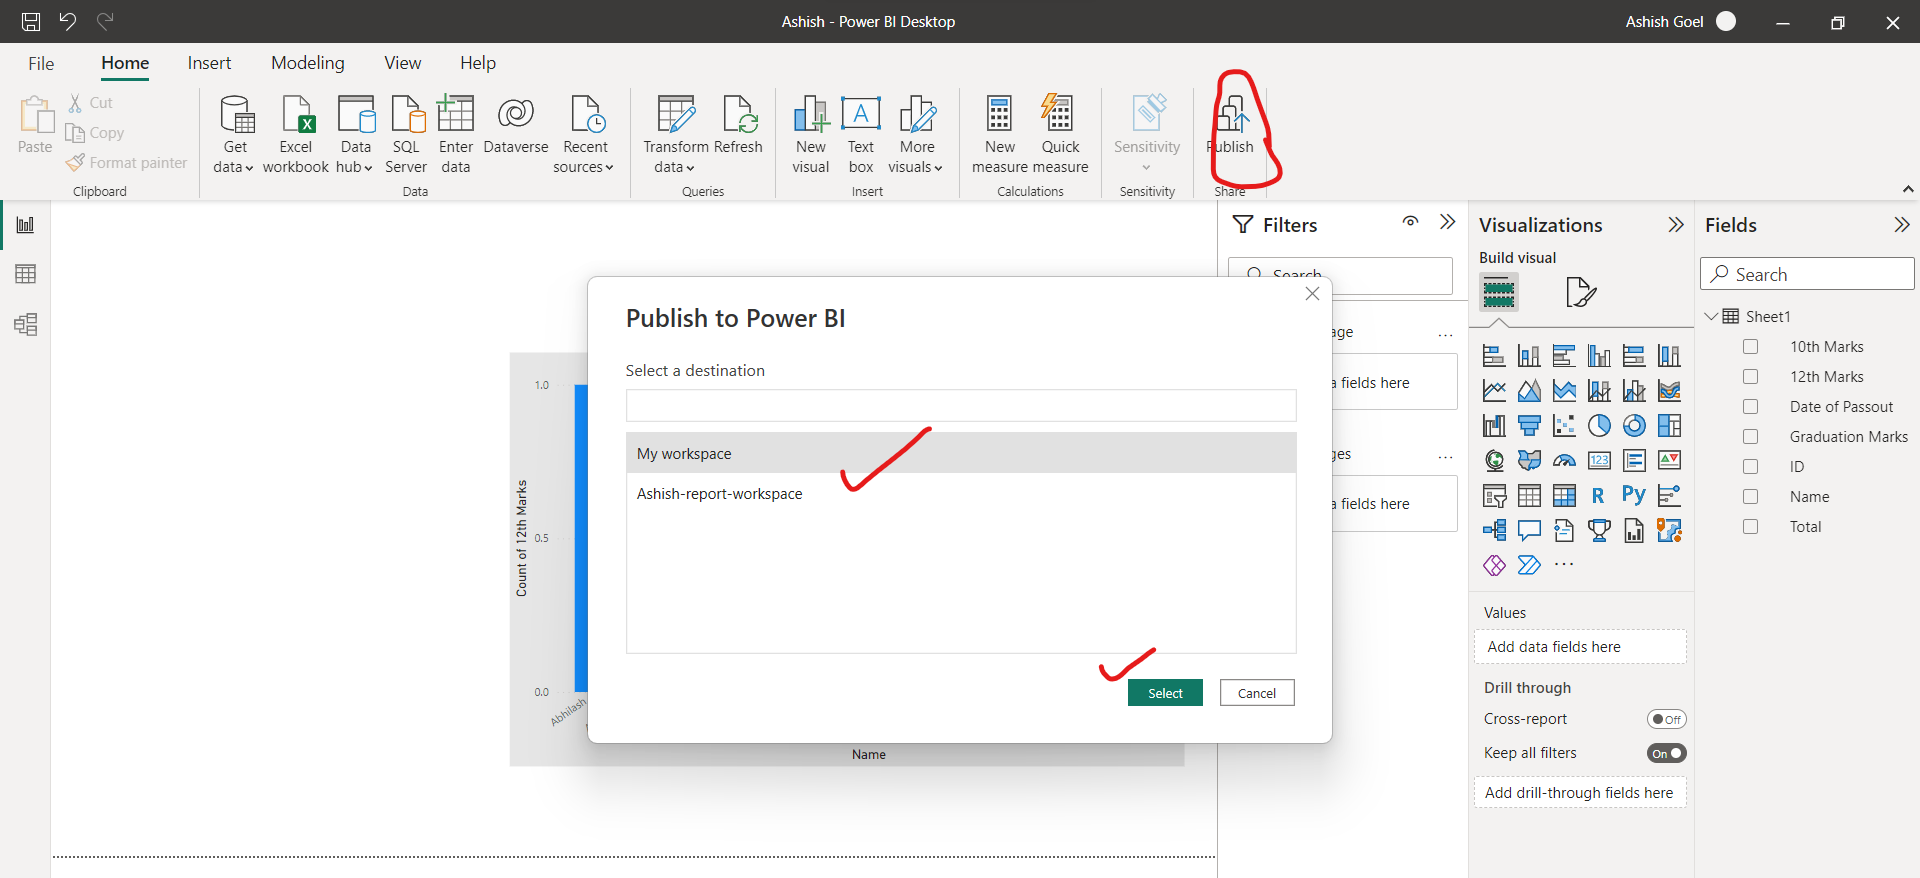Open Model view in left sidebar

(x=26, y=324)
